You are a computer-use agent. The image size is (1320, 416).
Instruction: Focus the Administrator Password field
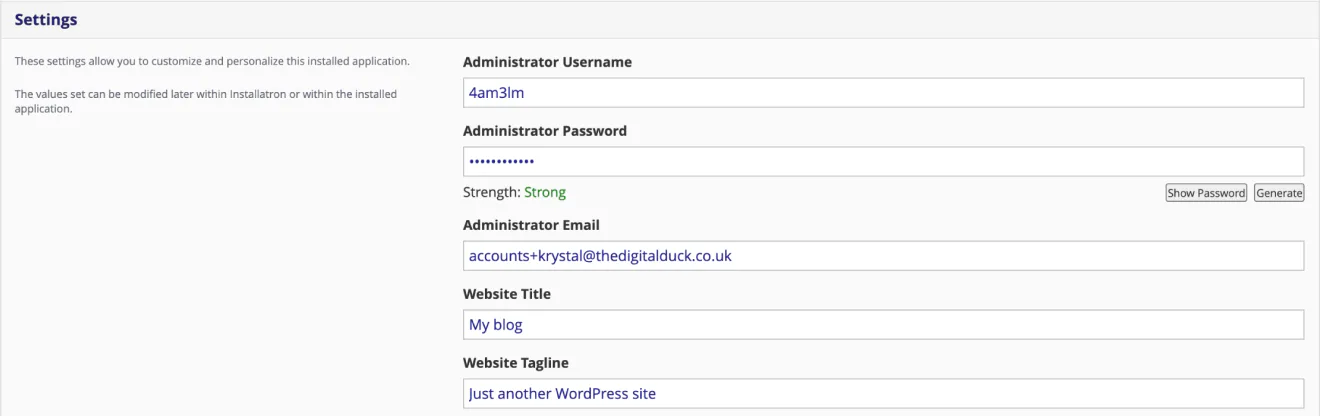883,161
